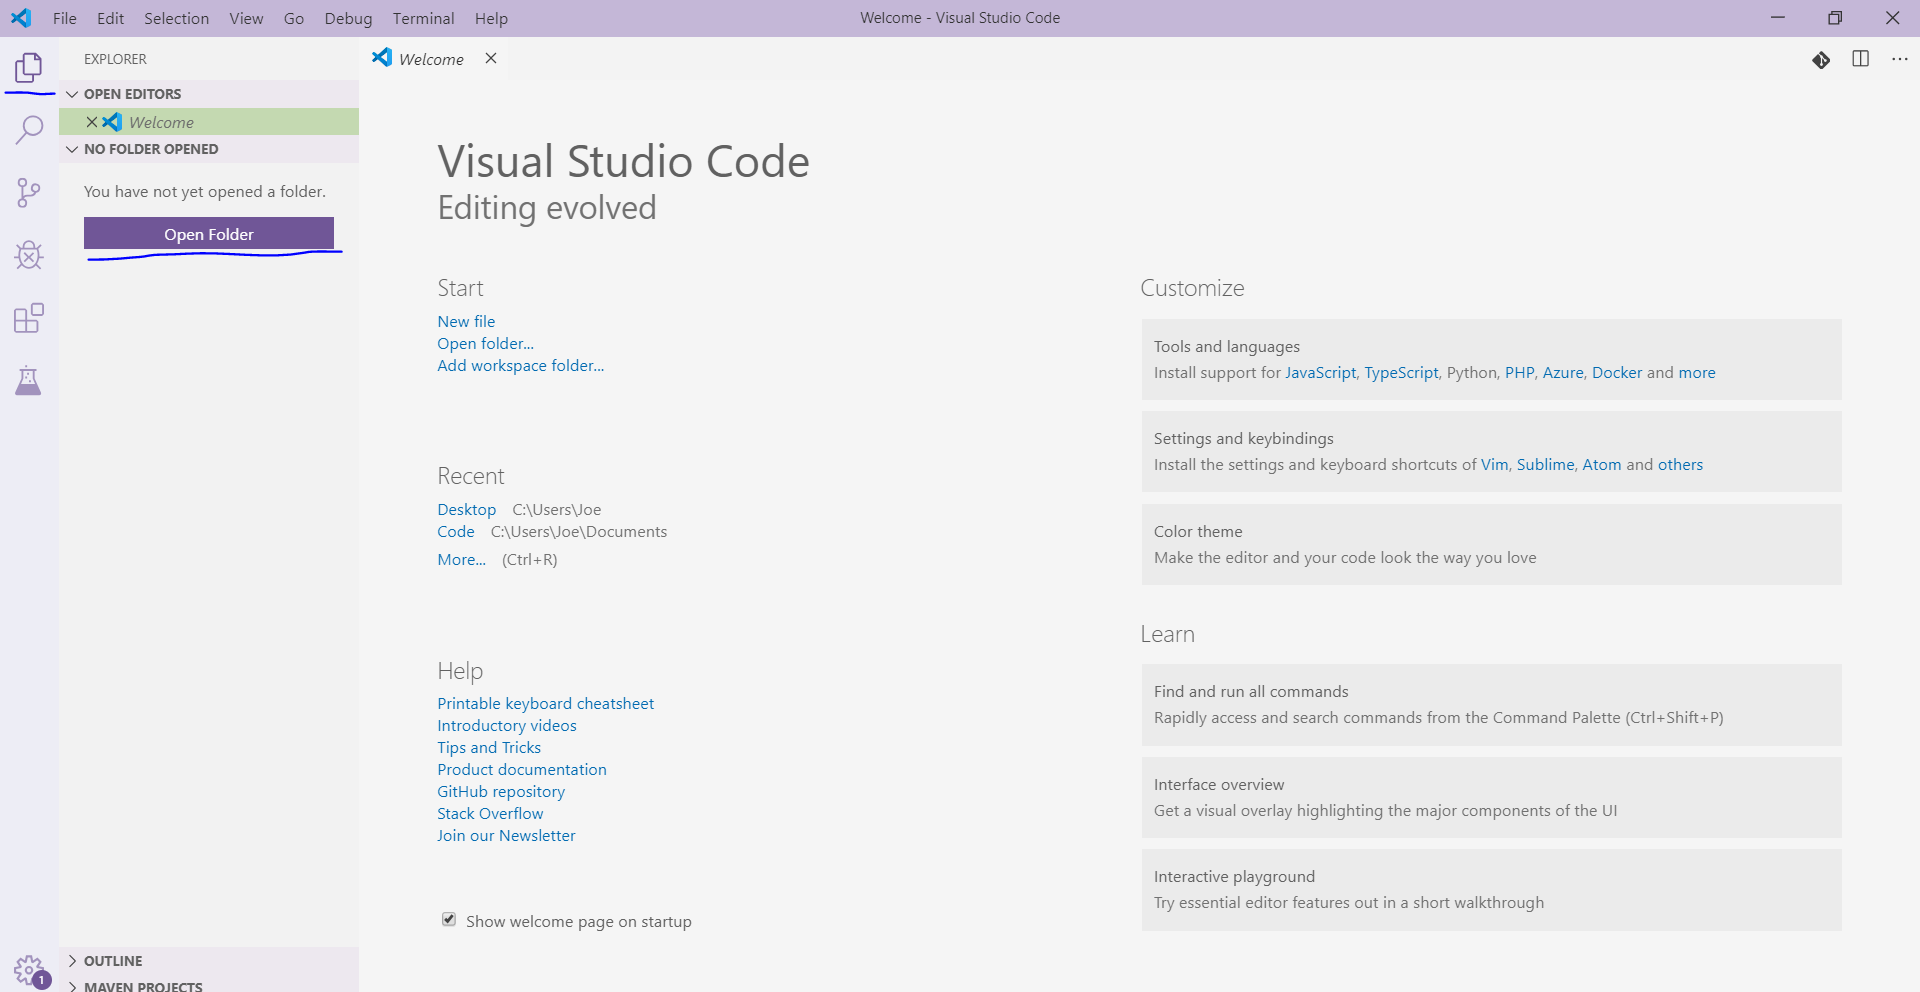The width and height of the screenshot is (1920, 992).
Task: Click the others keybindings link
Action: (x=1680, y=464)
